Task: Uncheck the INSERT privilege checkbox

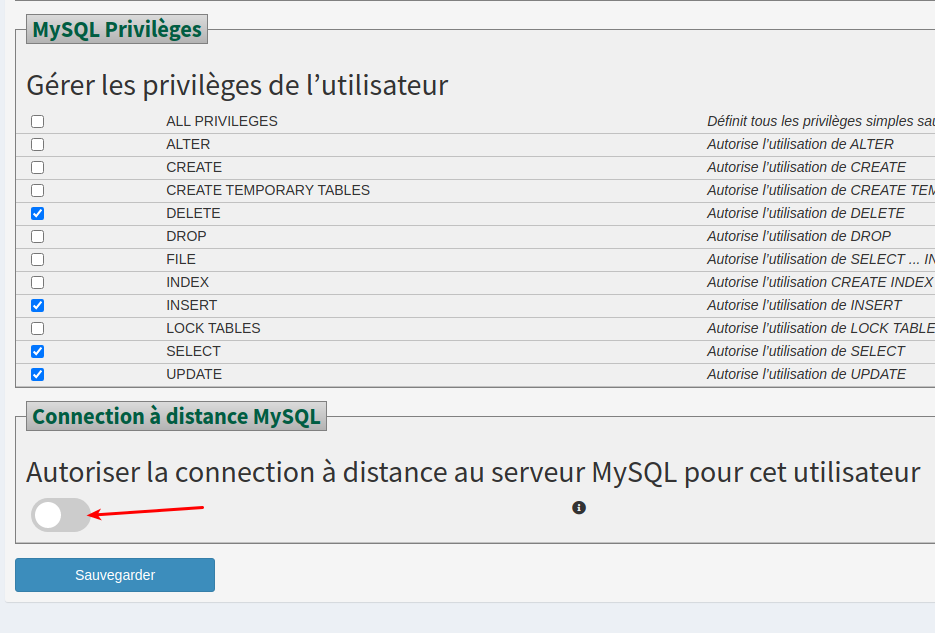Action: [38, 306]
